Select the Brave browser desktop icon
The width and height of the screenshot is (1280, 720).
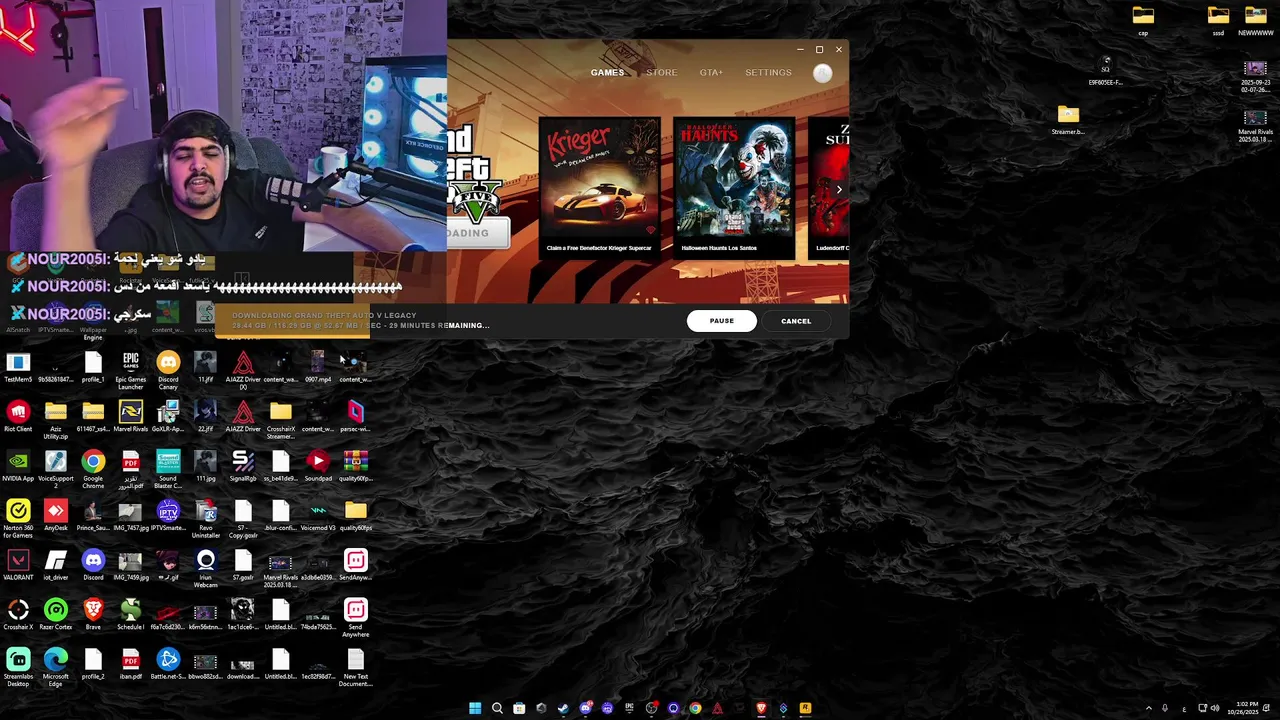pyautogui.click(x=93, y=615)
